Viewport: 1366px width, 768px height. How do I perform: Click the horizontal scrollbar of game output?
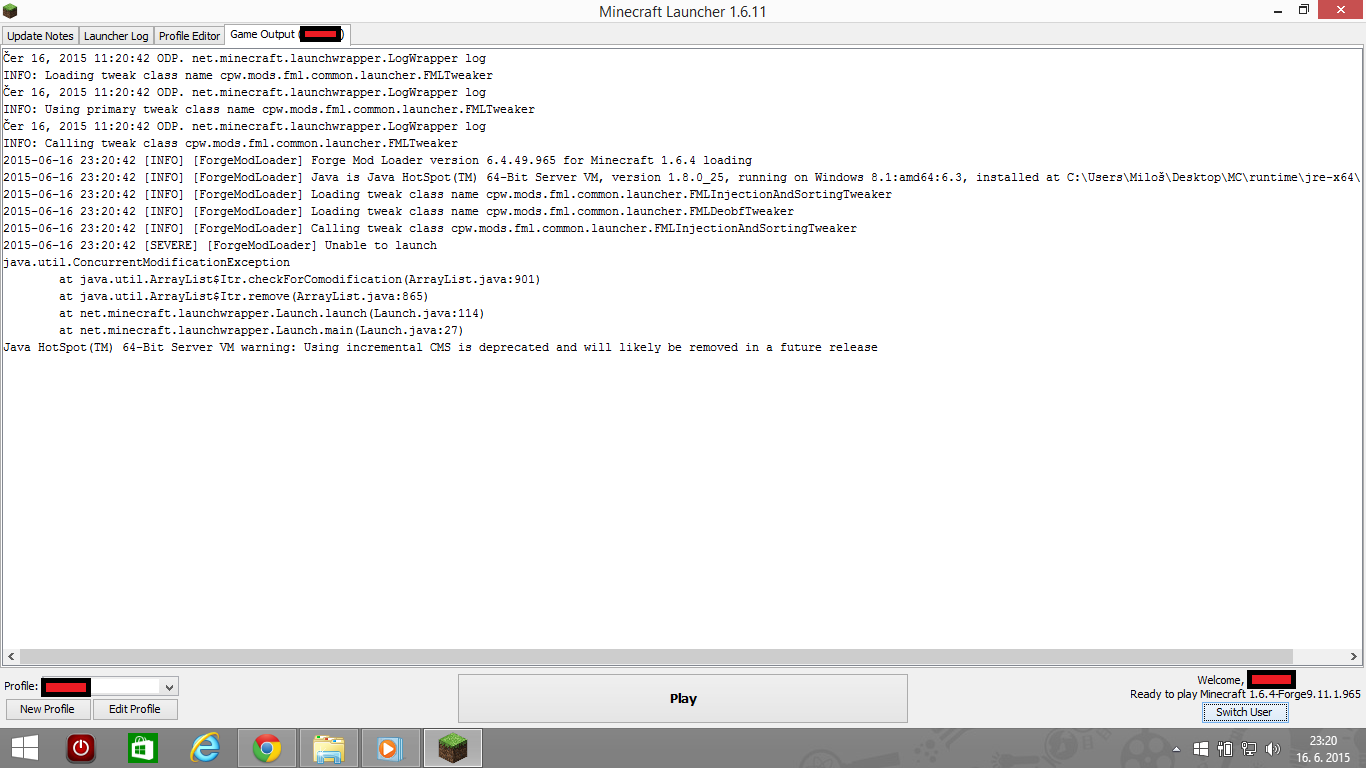[x=600, y=657]
